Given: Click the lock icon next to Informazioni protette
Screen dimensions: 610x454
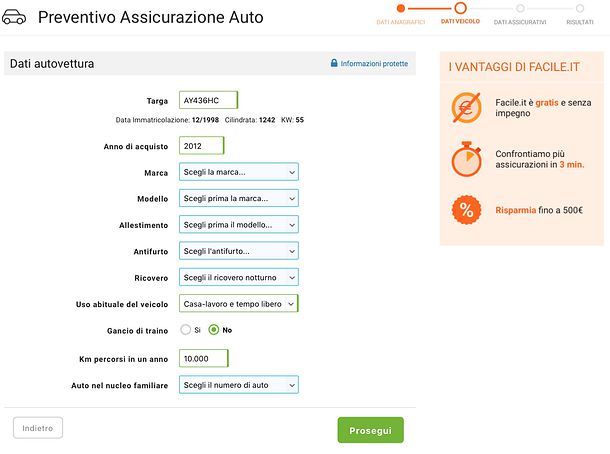Looking at the screenshot, I should (x=334, y=63).
